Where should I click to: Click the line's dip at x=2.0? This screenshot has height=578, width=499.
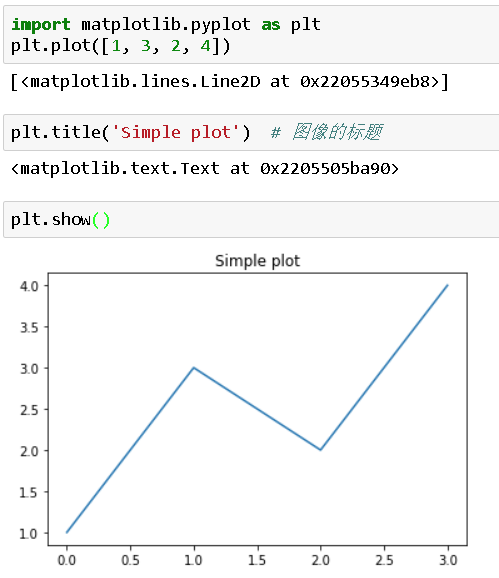click(x=321, y=450)
